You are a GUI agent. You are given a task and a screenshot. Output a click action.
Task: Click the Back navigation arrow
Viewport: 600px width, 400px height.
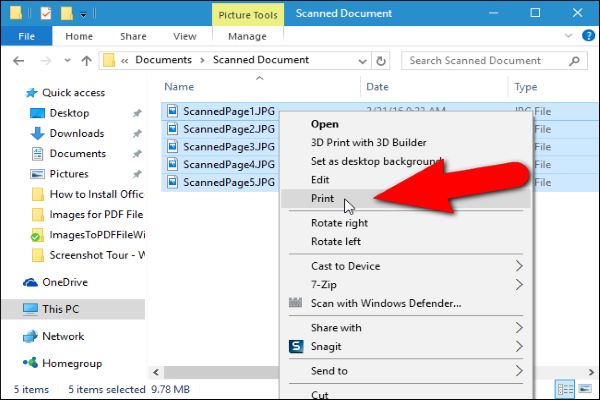click(x=18, y=61)
